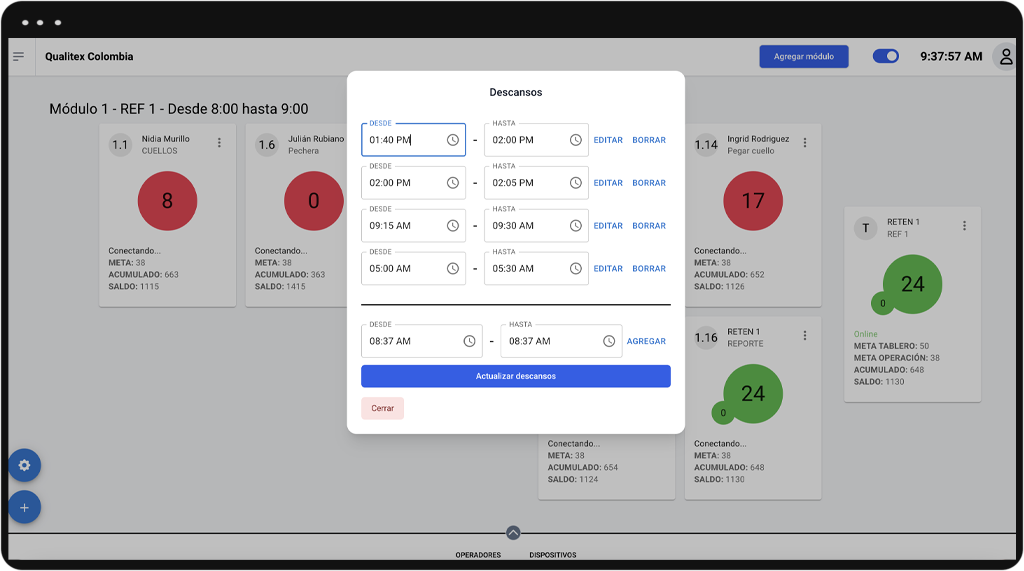1024x571 pixels.
Task: Switch to the DISPOSITIVOS tab
Action: [552, 555]
